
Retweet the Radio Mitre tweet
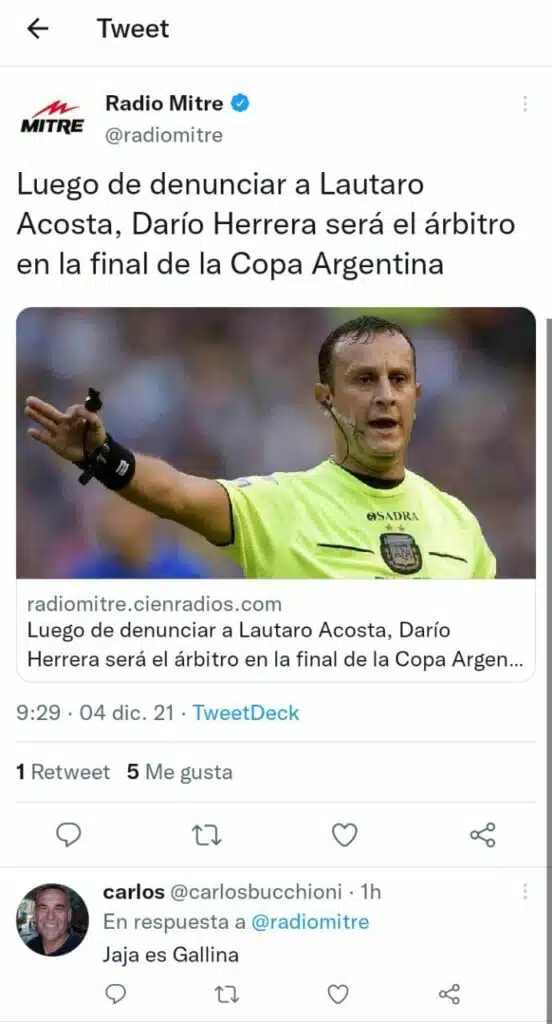click(x=207, y=835)
